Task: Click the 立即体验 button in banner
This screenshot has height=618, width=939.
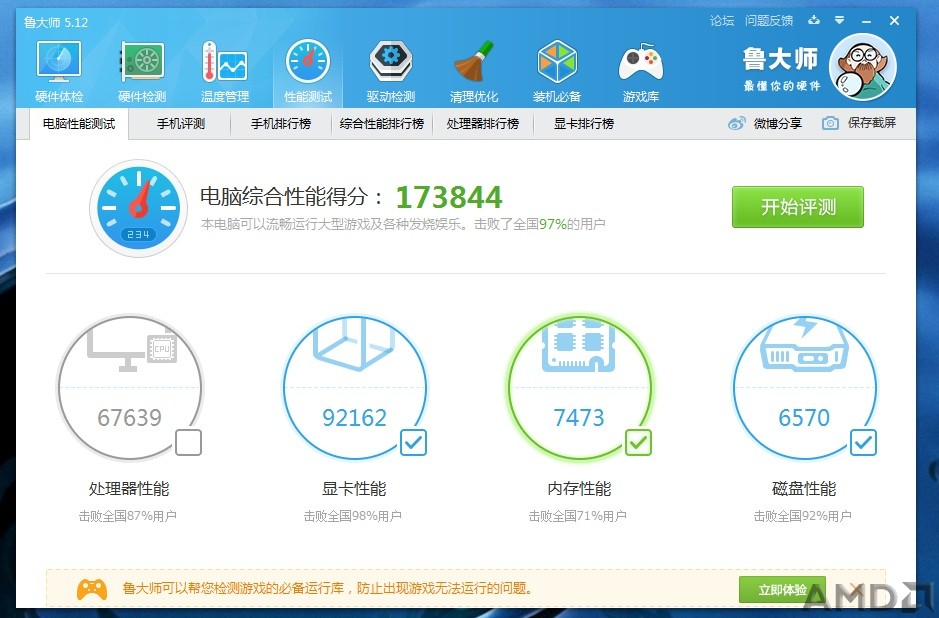Action: (x=782, y=590)
